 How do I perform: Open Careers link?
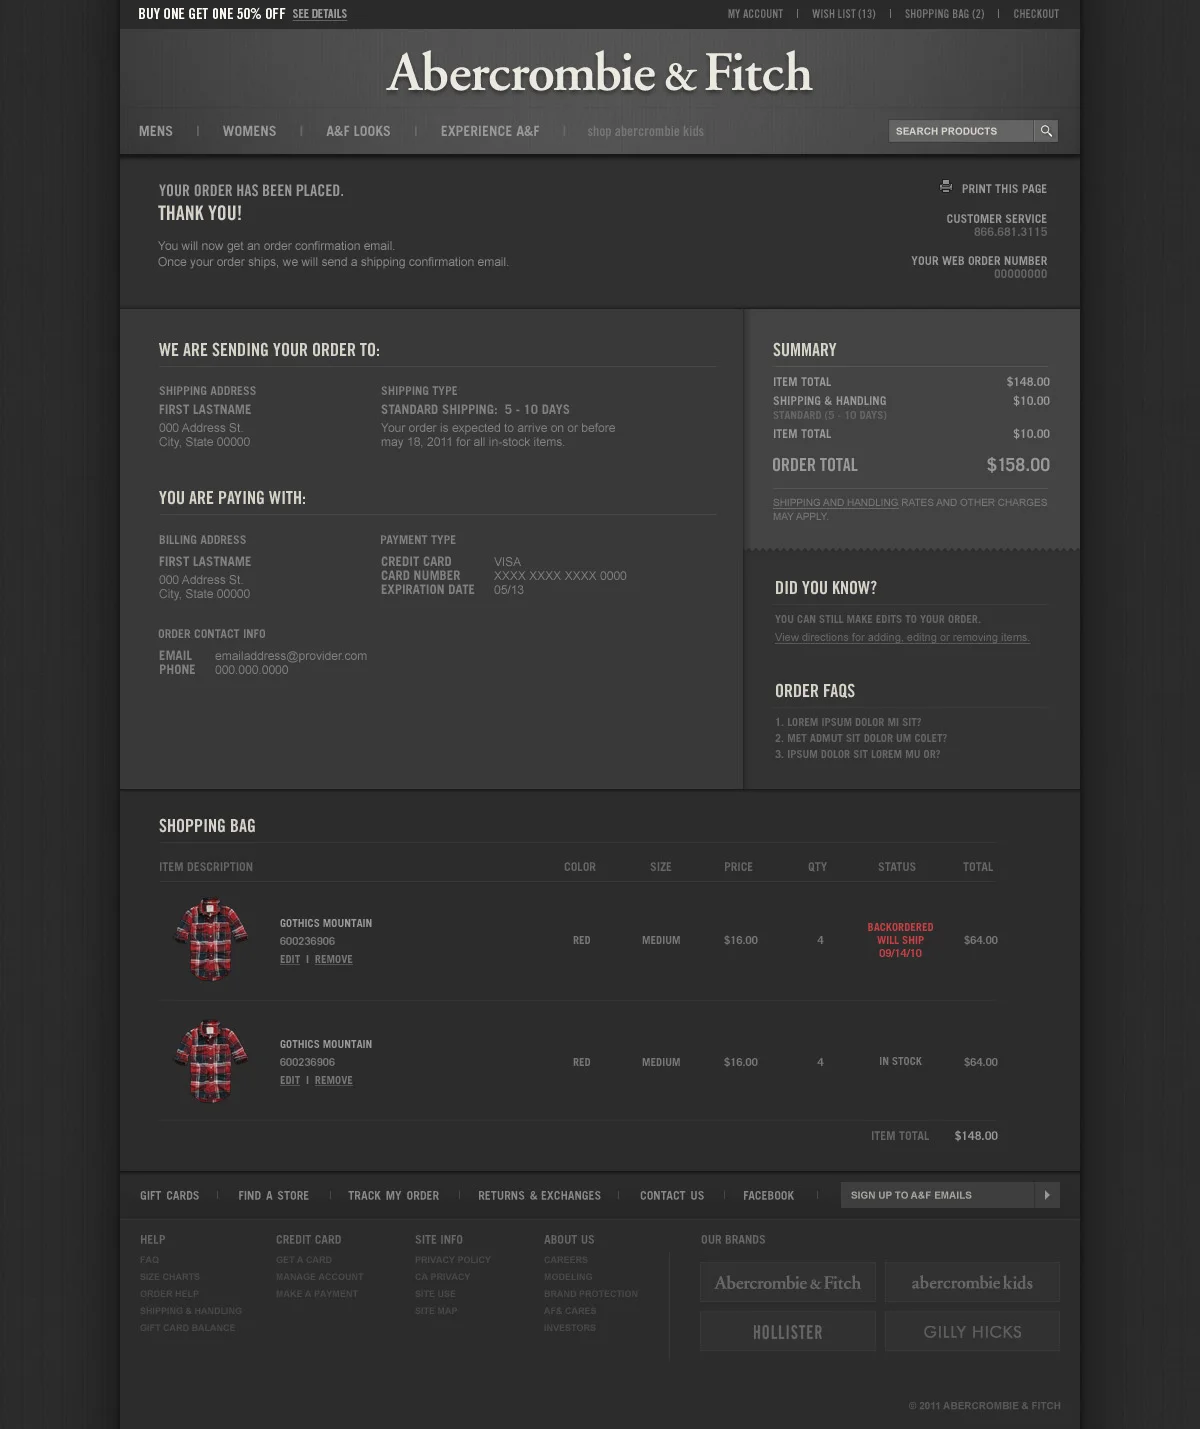point(566,1260)
